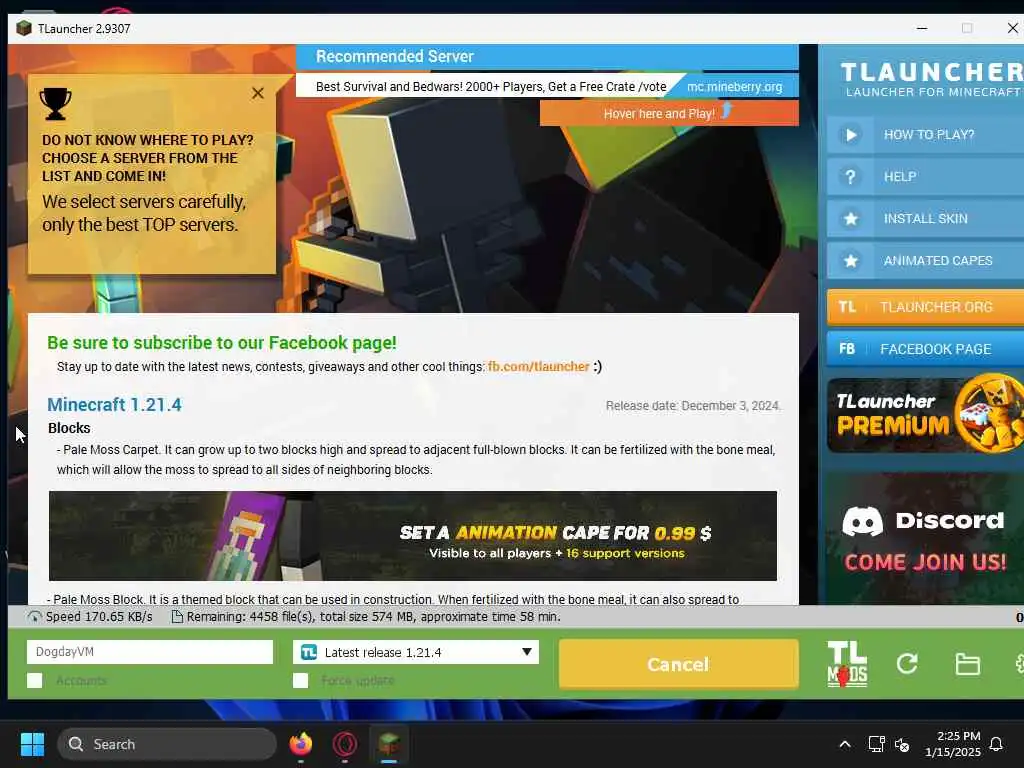
Task: Click the trophy icon in tip
Action: click(x=56, y=104)
